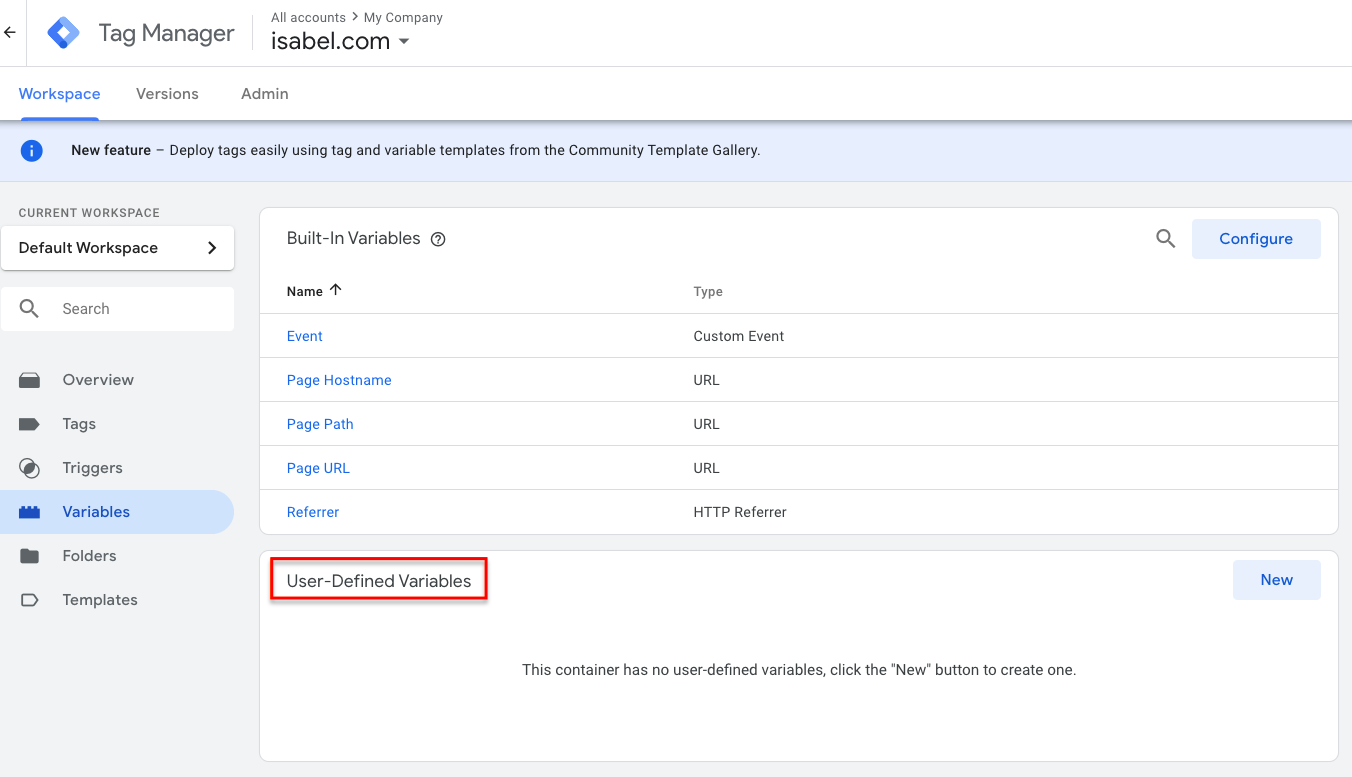The width and height of the screenshot is (1352, 777).
Task: Open the Built-In Variables help icon
Action: coord(438,239)
